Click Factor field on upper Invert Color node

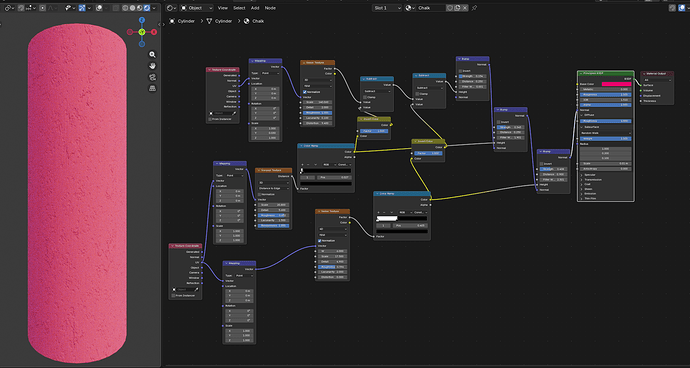[x=373, y=131]
